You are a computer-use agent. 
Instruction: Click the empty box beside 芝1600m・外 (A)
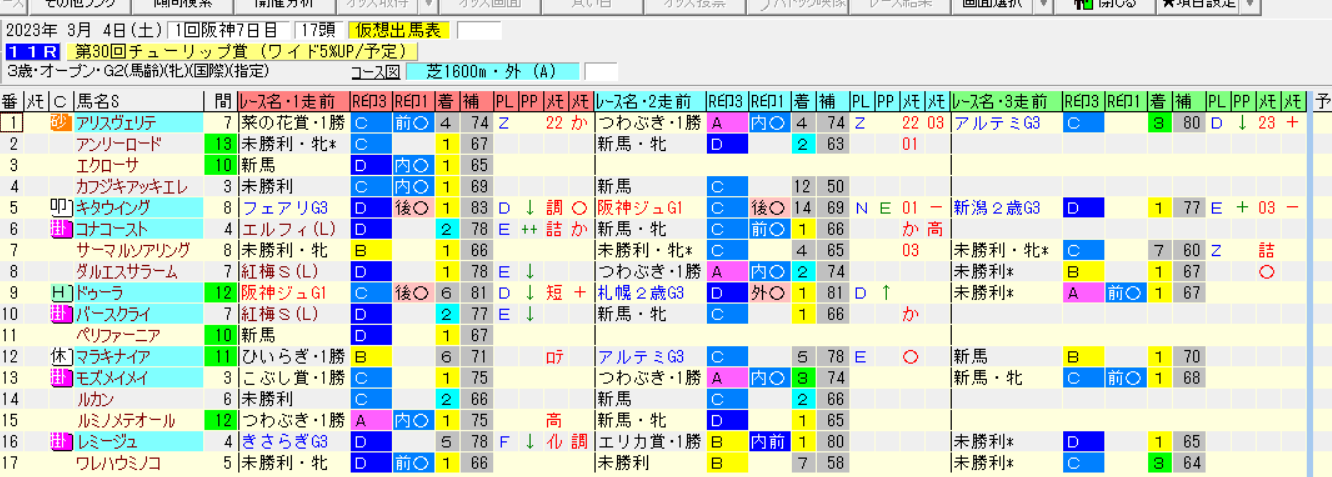[601, 72]
